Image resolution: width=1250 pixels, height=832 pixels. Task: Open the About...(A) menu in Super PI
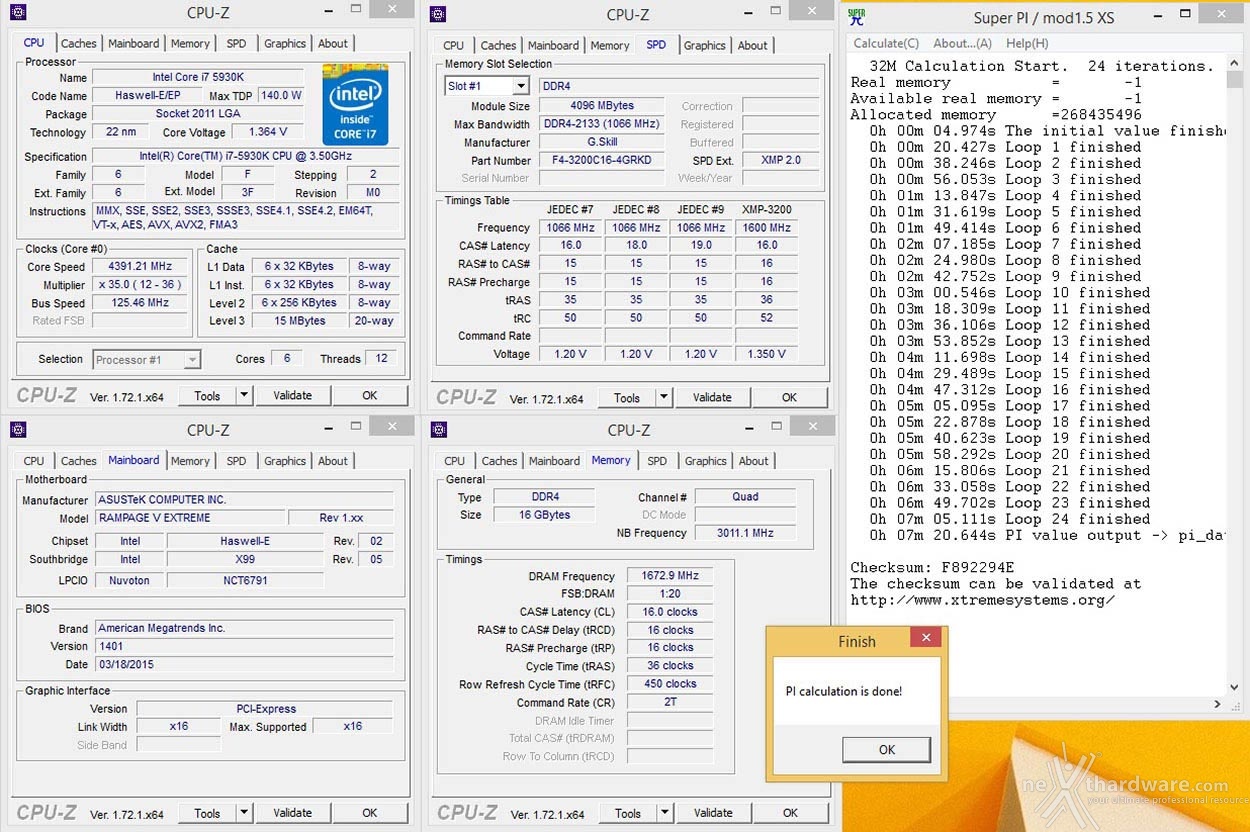pyautogui.click(x=962, y=43)
